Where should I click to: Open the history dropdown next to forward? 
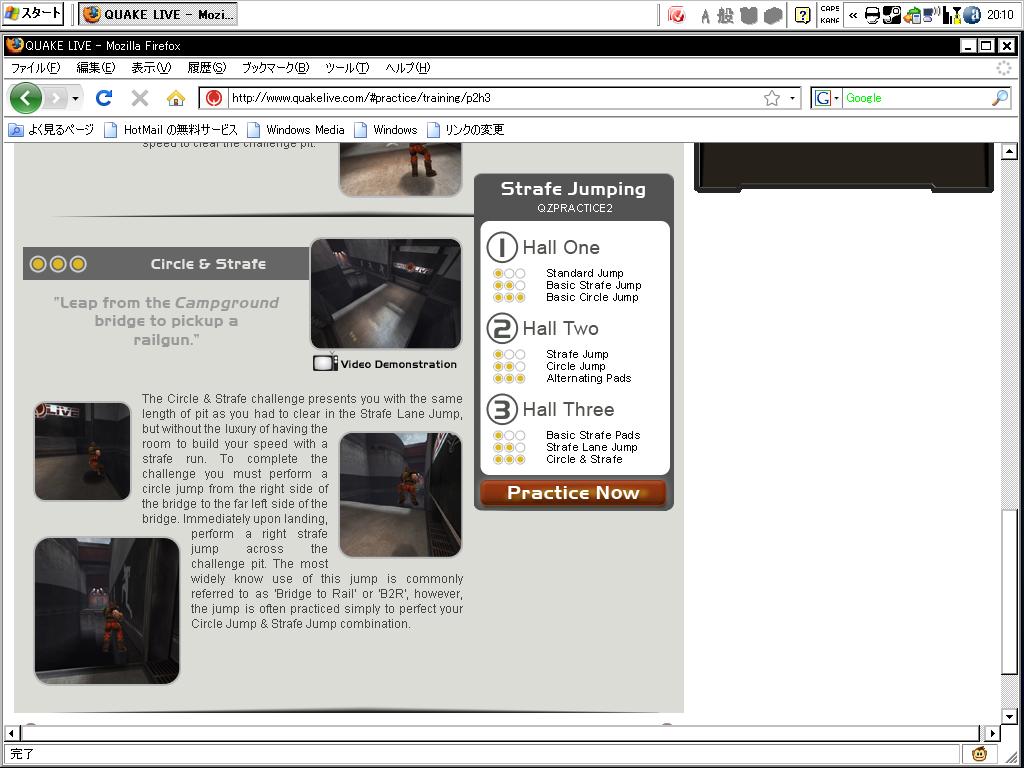pyautogui.click(x=76, y=99)
